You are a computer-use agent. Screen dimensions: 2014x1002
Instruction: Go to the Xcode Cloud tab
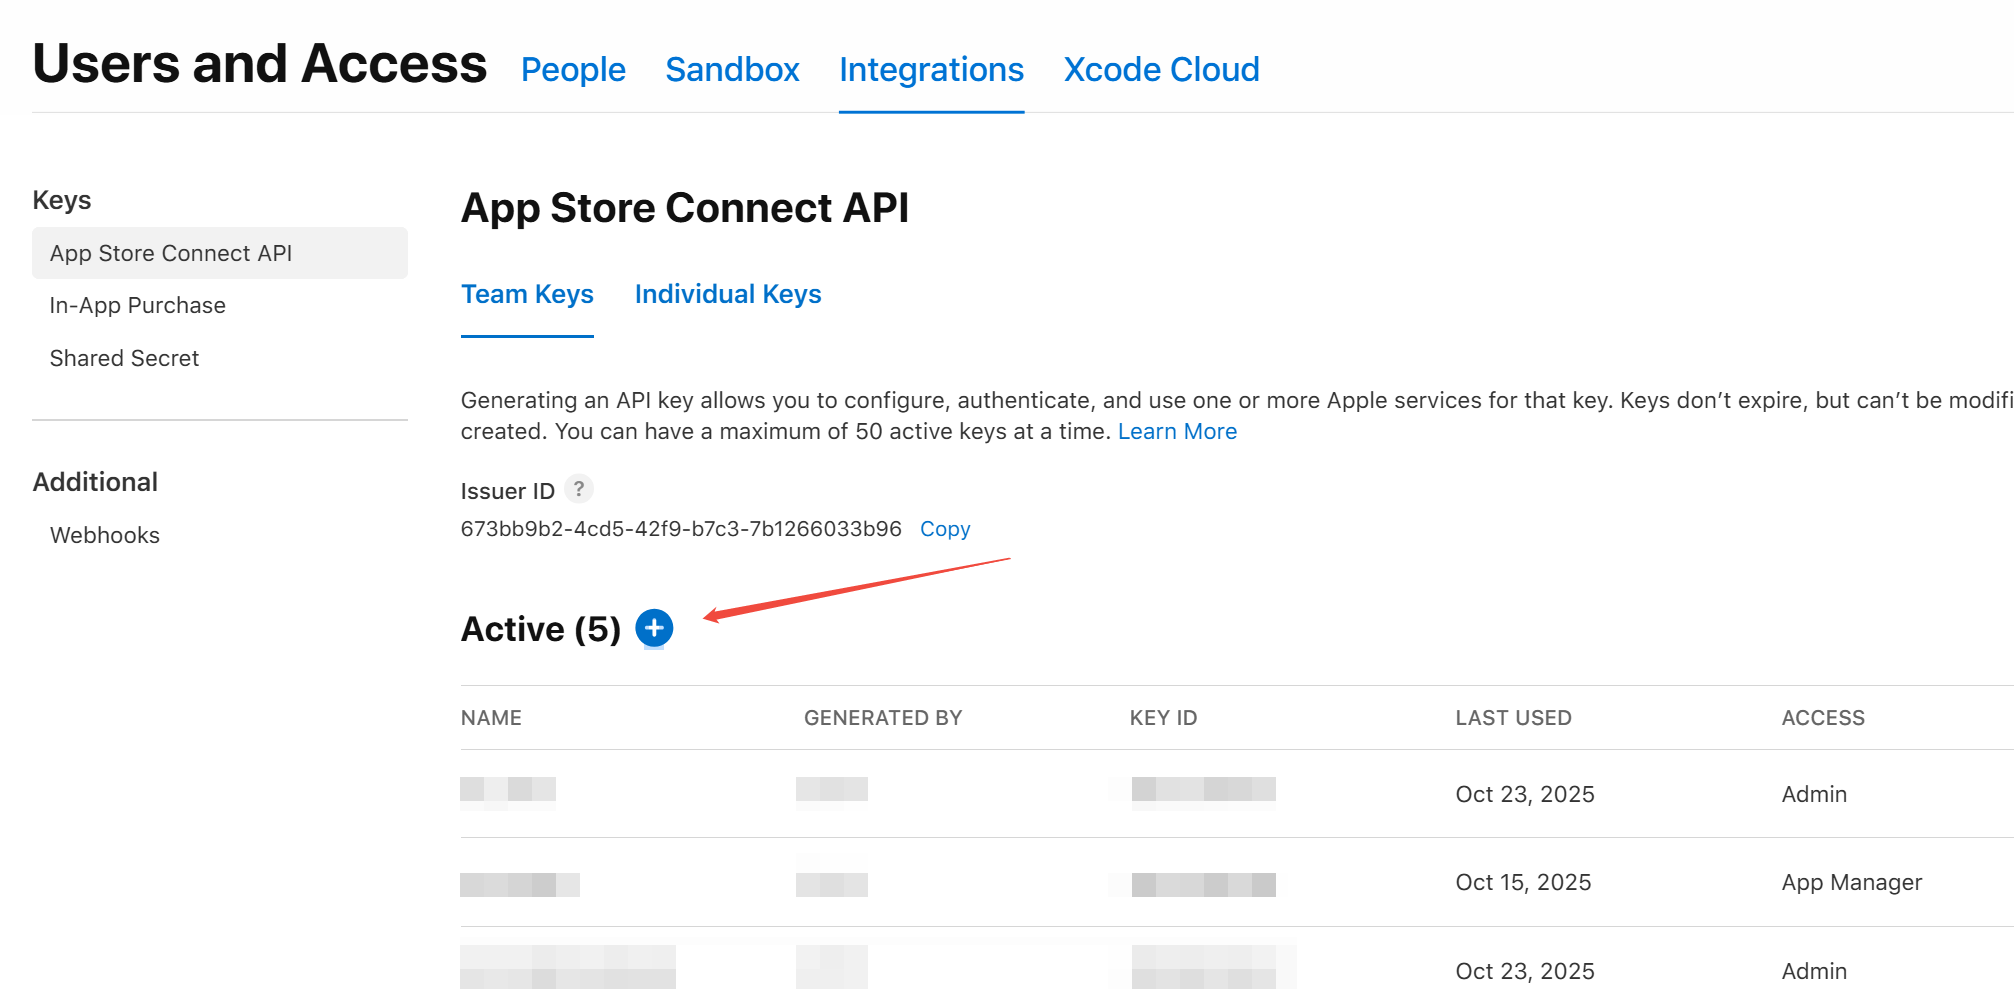[1161, 70]
